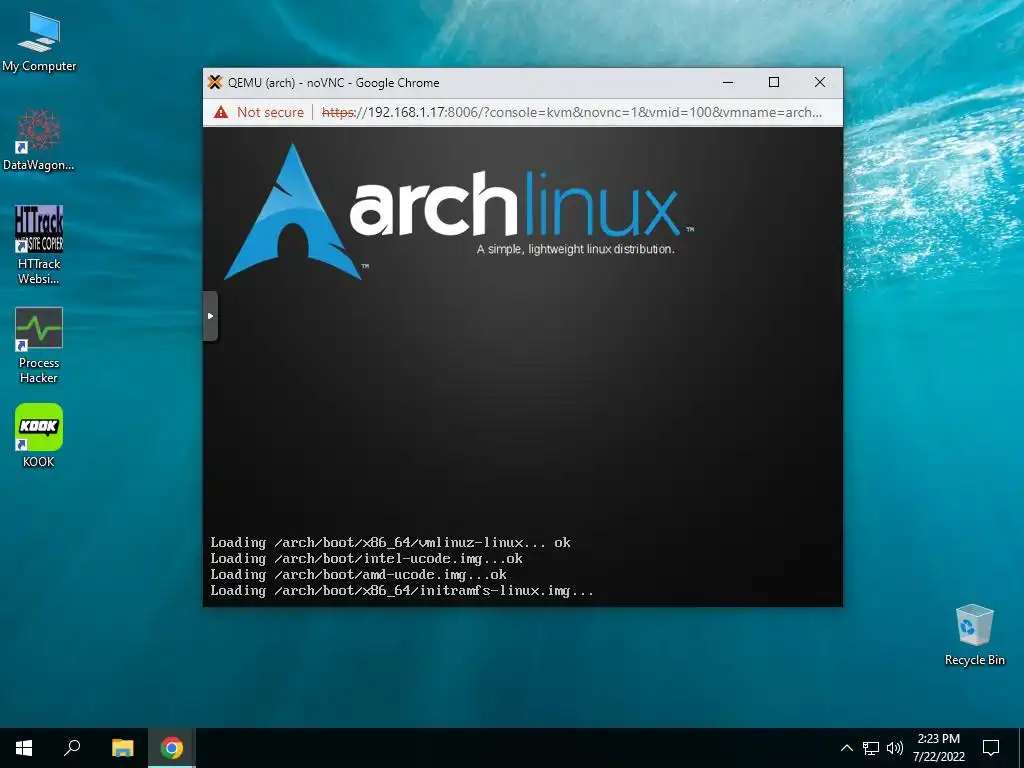Open the network status tray icon

pyautogui.click(x=871, y=748)
